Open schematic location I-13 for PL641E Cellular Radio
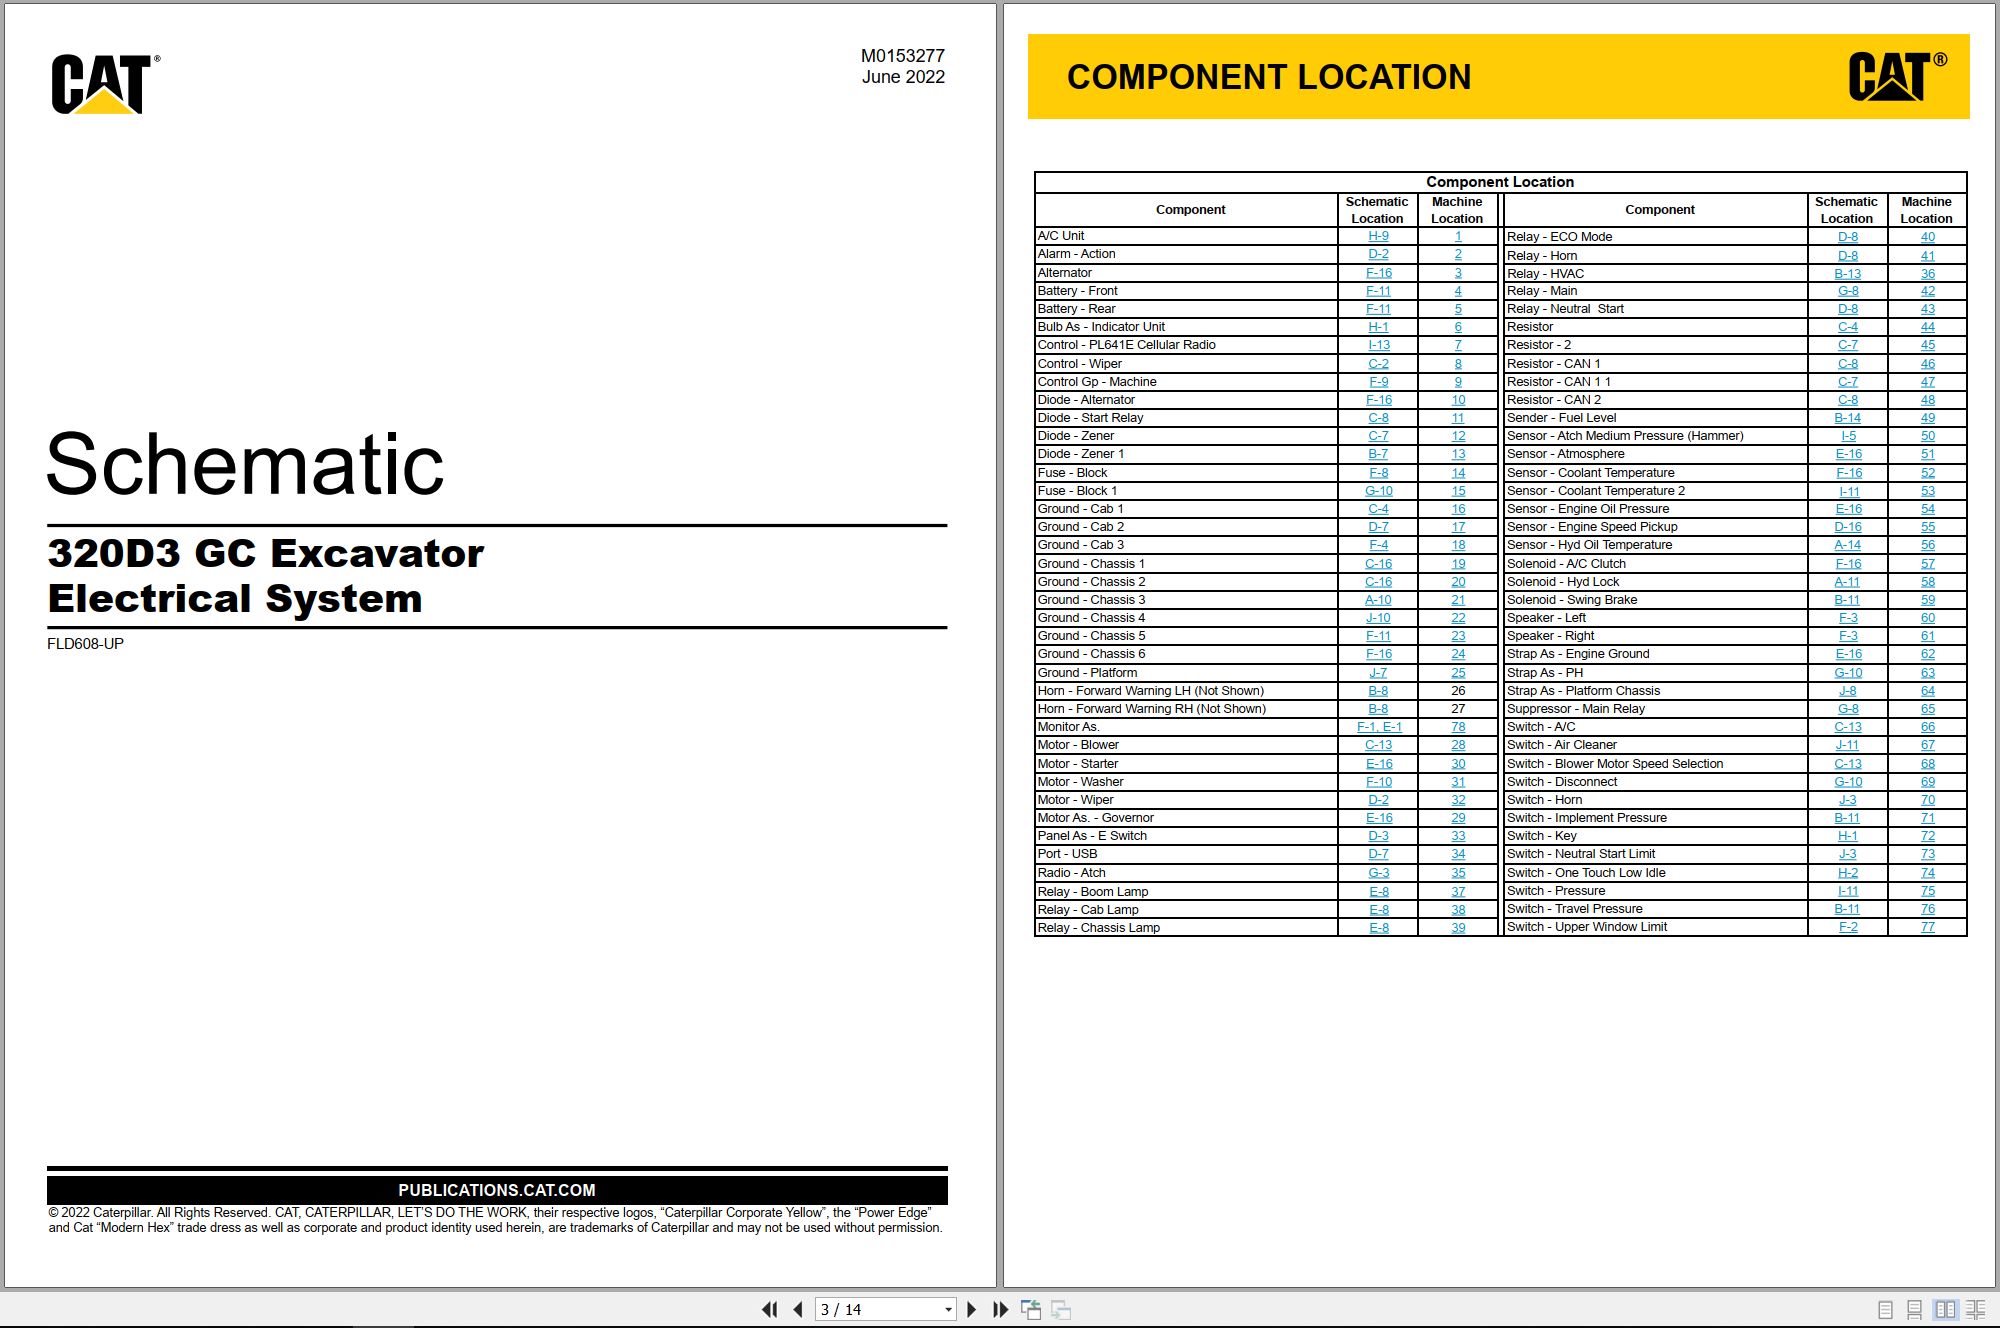The image size is (2000, 1328). (x=1379, y=345)
